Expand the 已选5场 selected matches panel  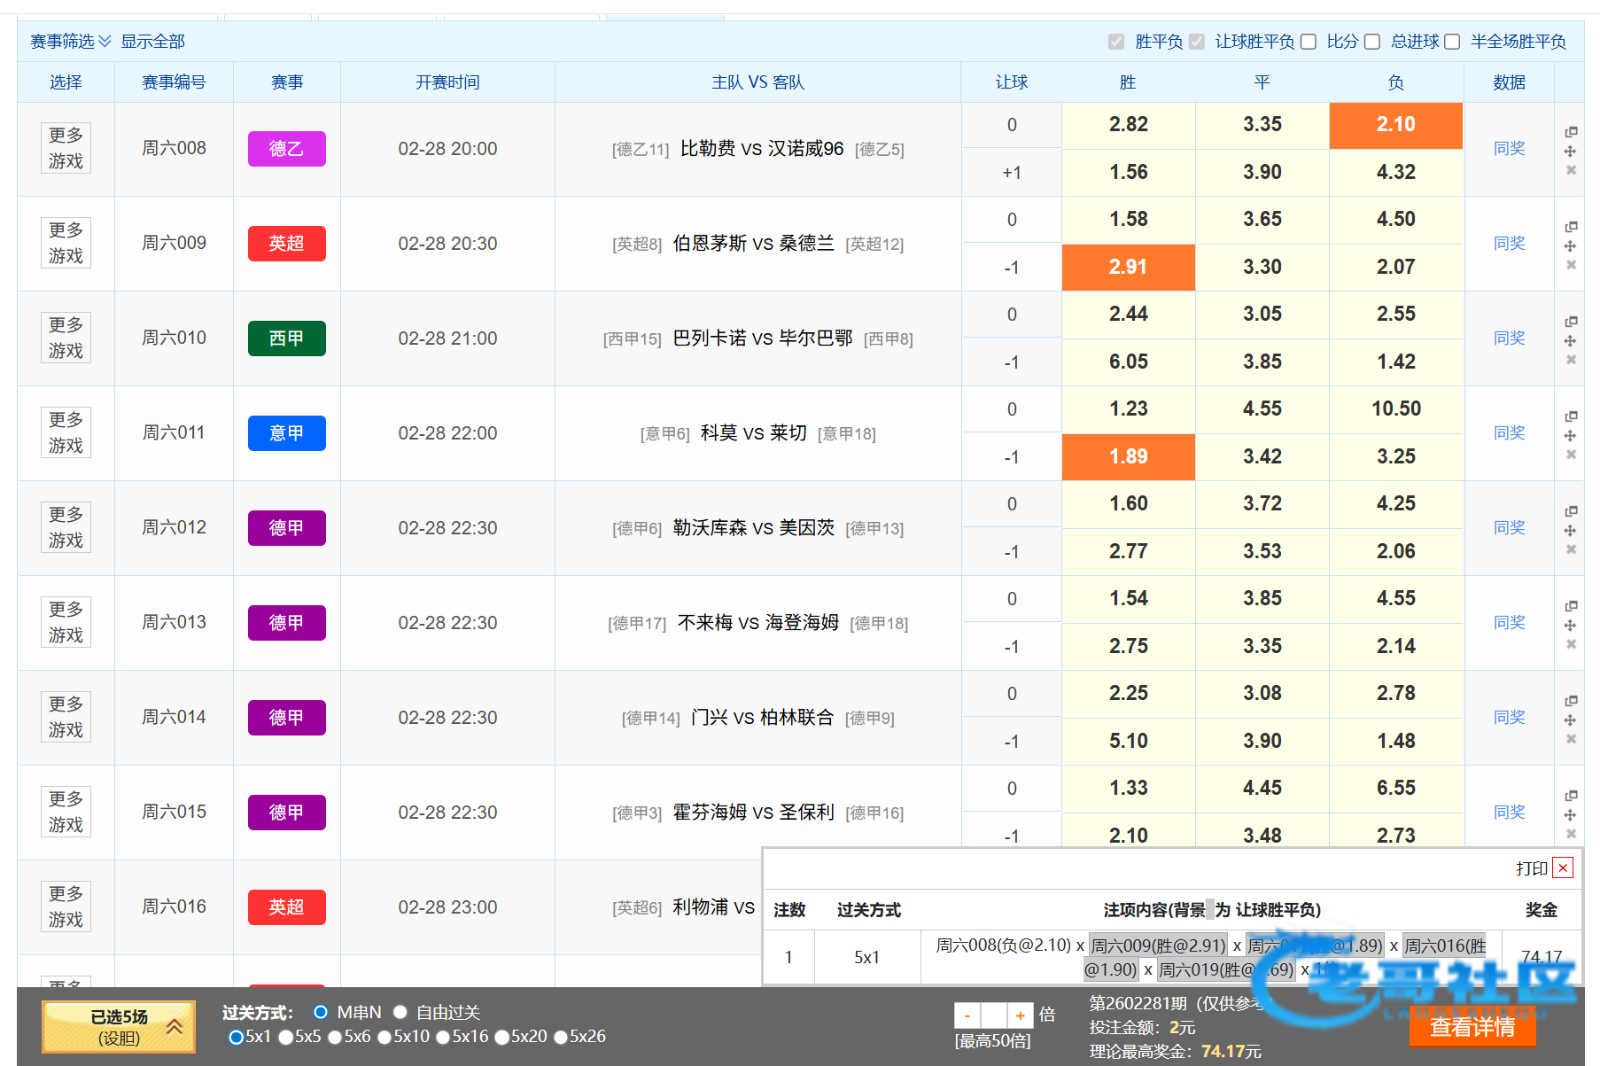click(x=118, y=1027)
